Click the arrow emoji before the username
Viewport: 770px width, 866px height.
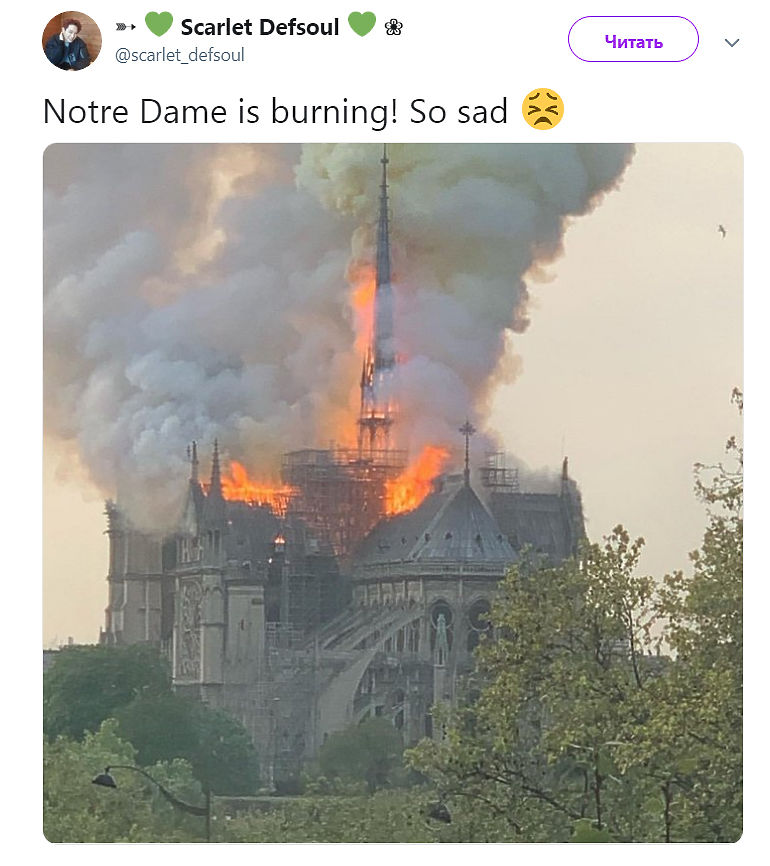(126, 26)
